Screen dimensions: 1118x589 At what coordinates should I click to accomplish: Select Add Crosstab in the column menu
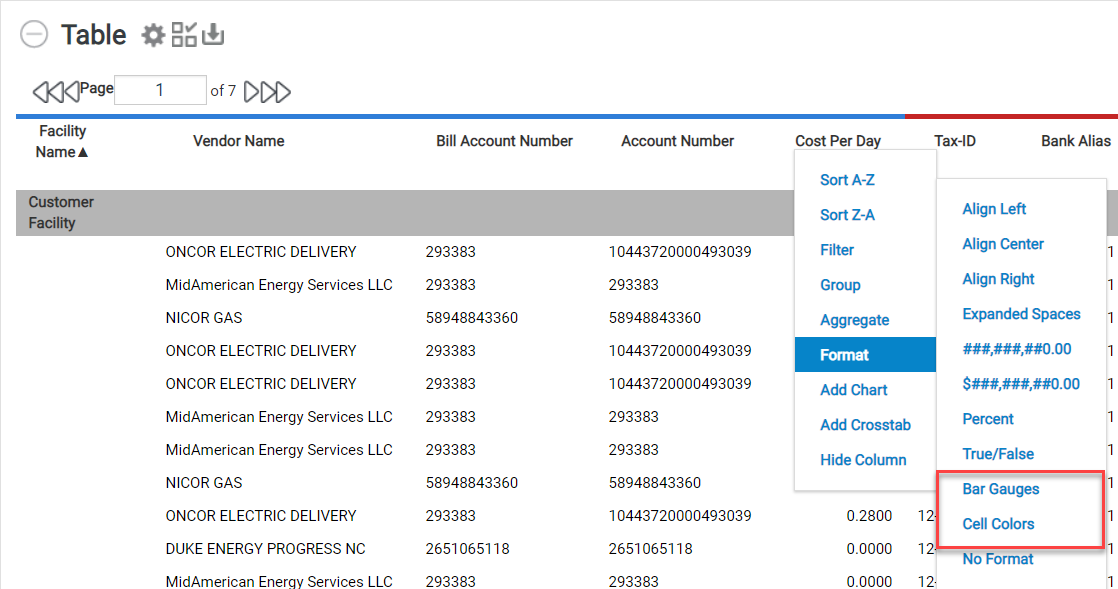pos(865,424)
